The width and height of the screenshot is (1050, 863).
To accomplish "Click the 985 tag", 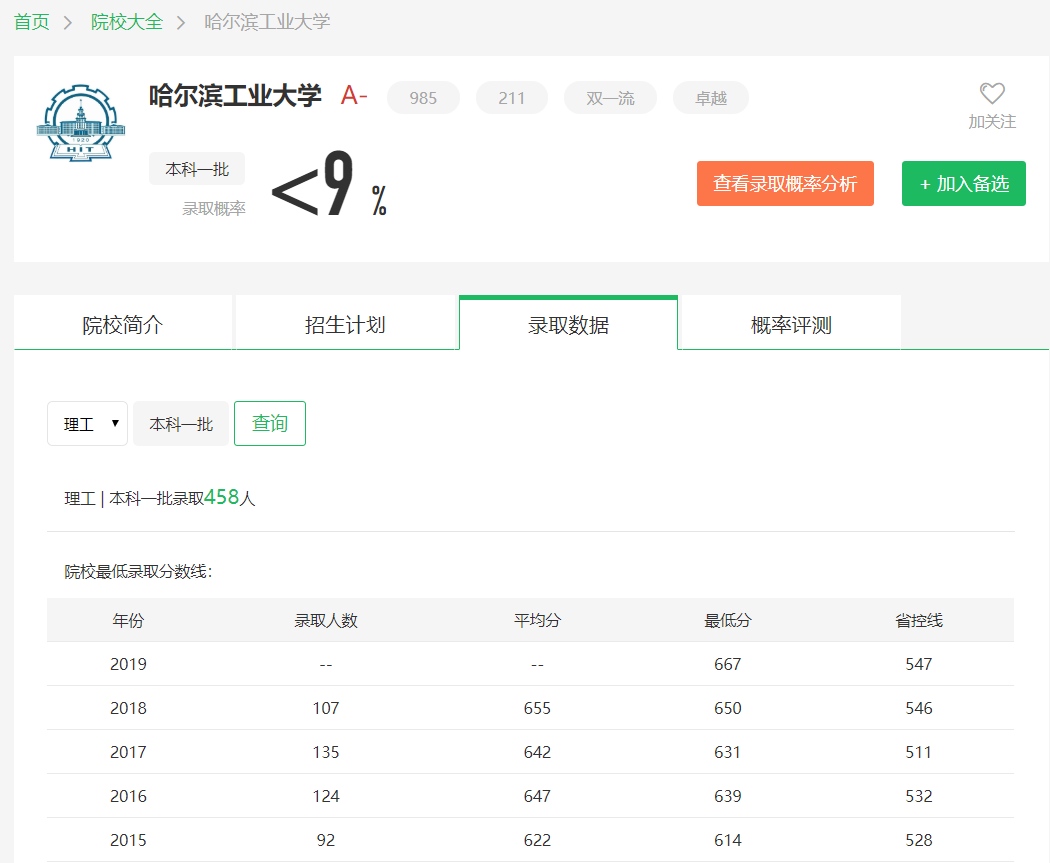I will 423,98.
